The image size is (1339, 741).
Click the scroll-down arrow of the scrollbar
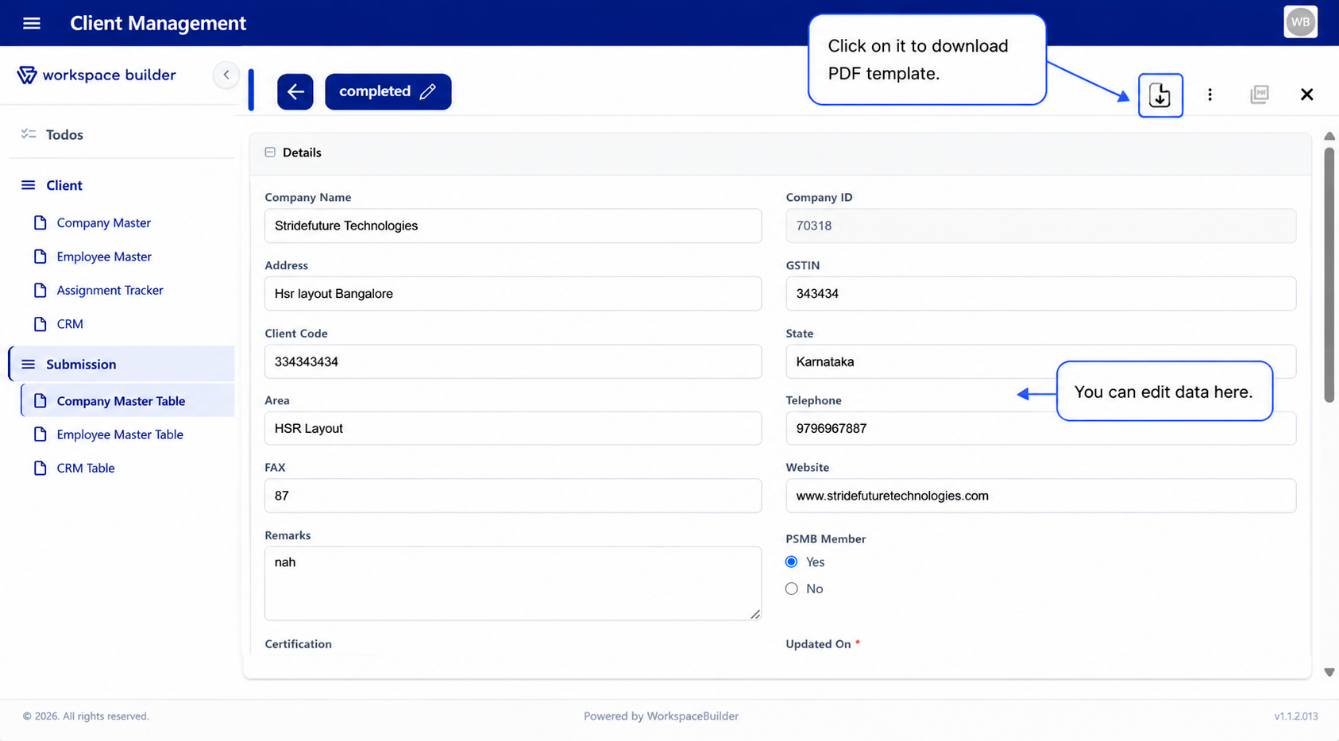1329,672
